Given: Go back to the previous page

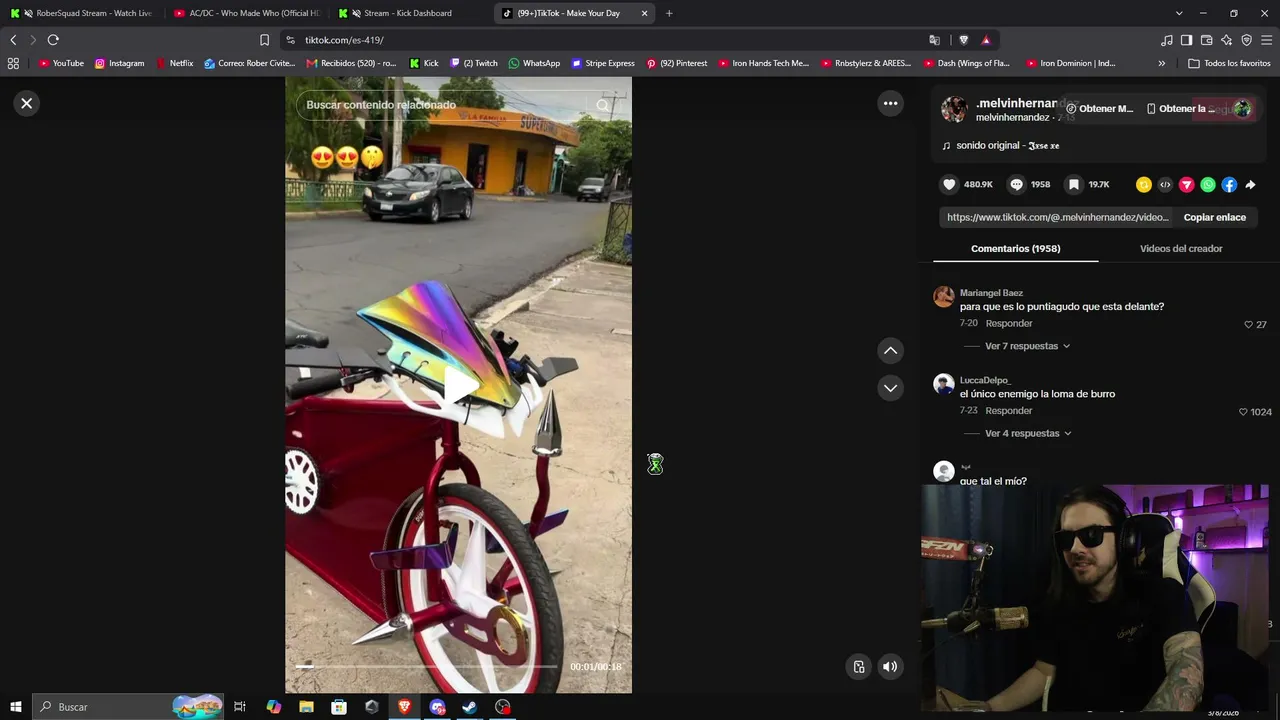Looking at the screenshot, I should [13, 40].
